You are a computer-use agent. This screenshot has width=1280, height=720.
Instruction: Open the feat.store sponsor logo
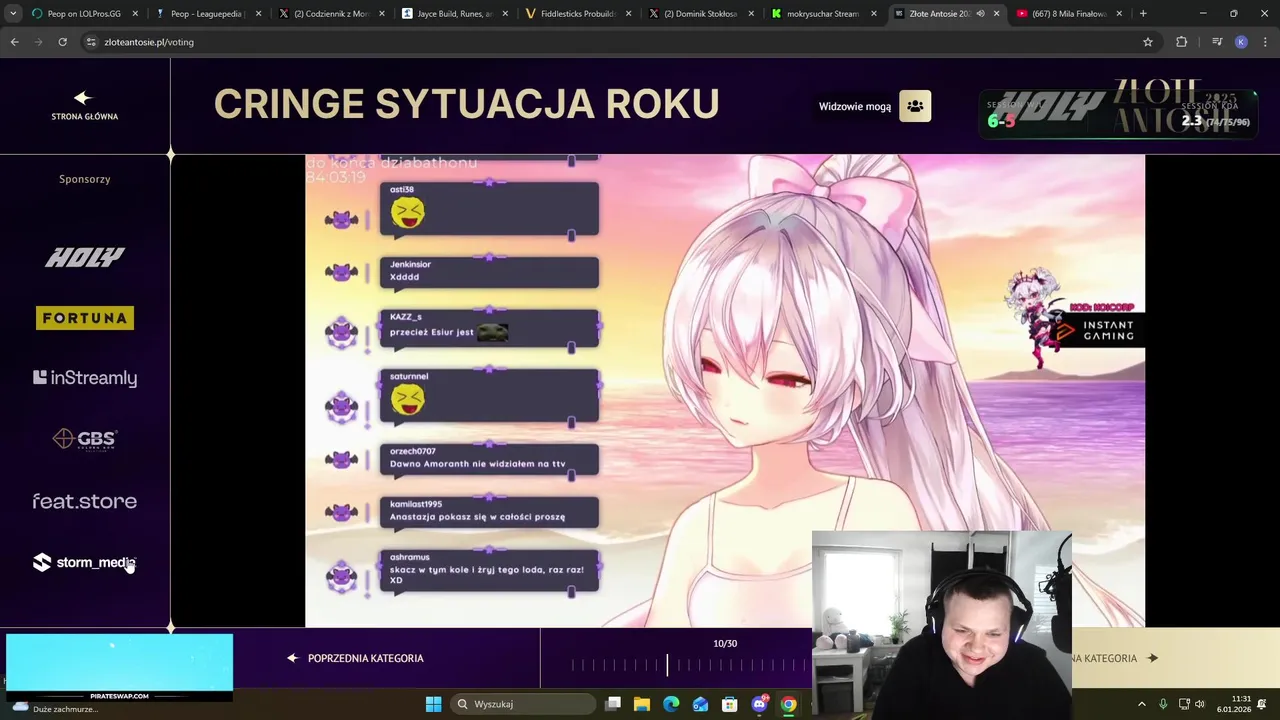click(x=85, y=501)
